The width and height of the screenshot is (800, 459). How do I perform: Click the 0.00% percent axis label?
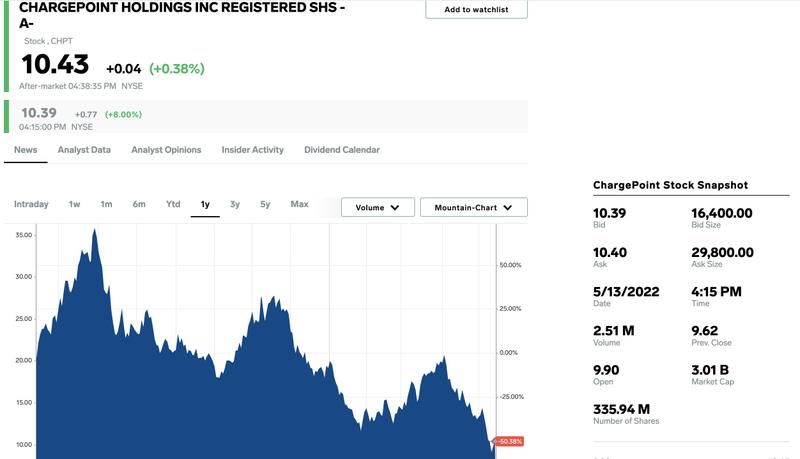508,352
